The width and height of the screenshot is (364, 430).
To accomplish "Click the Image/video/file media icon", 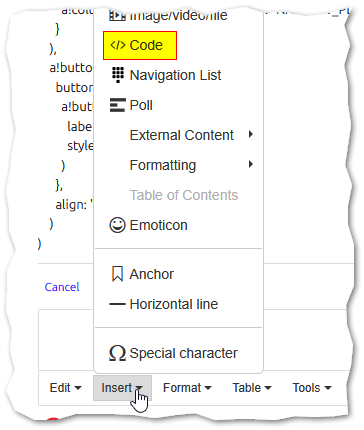I will [117, 16].
